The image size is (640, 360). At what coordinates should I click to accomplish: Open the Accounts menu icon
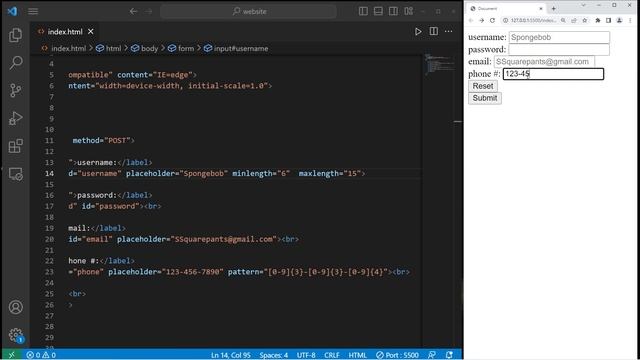pos(16,307)
